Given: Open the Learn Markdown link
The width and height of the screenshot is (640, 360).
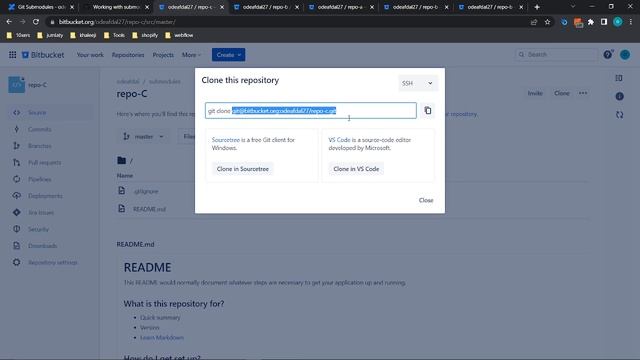Looking at the screenshot, I should pyautogui.click(x=162, y=338).
